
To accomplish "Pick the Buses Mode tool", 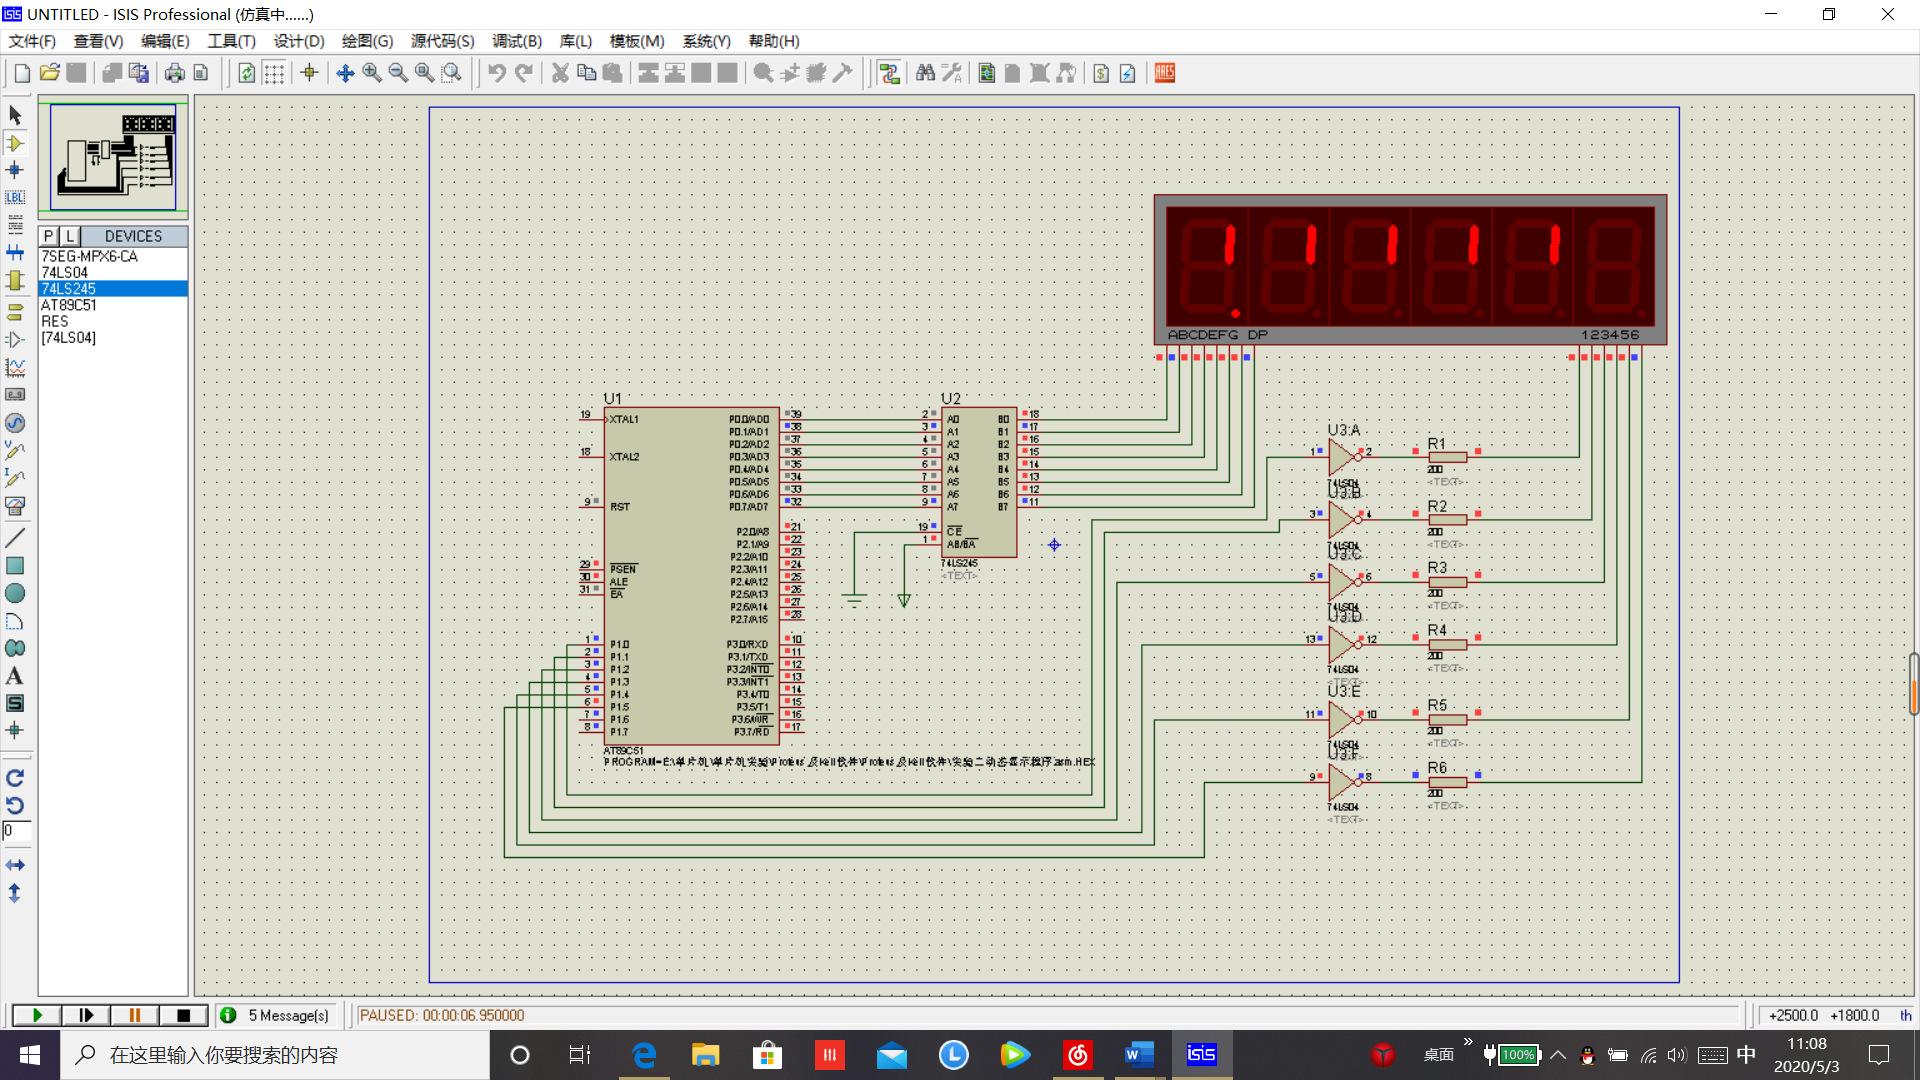I will click(15, 252).
